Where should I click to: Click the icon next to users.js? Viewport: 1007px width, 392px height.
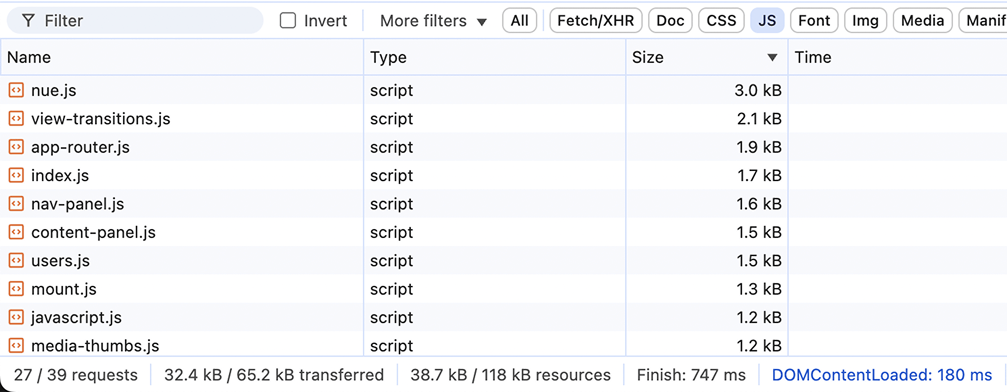[x=15, y=261]
